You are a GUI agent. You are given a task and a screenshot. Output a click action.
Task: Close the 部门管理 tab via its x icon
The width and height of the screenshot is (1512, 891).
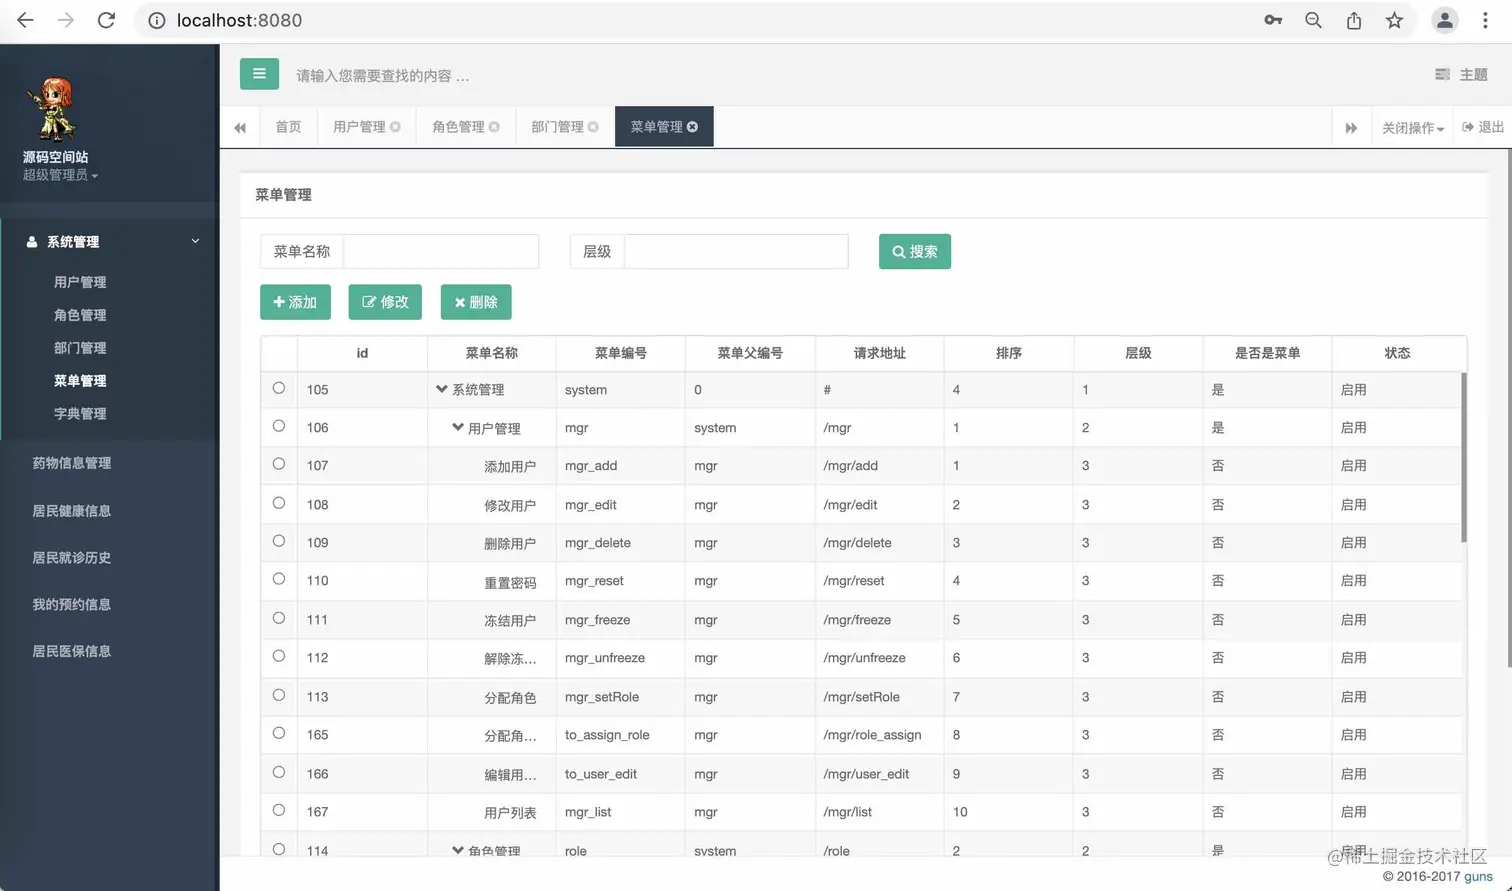click(593, 127)
